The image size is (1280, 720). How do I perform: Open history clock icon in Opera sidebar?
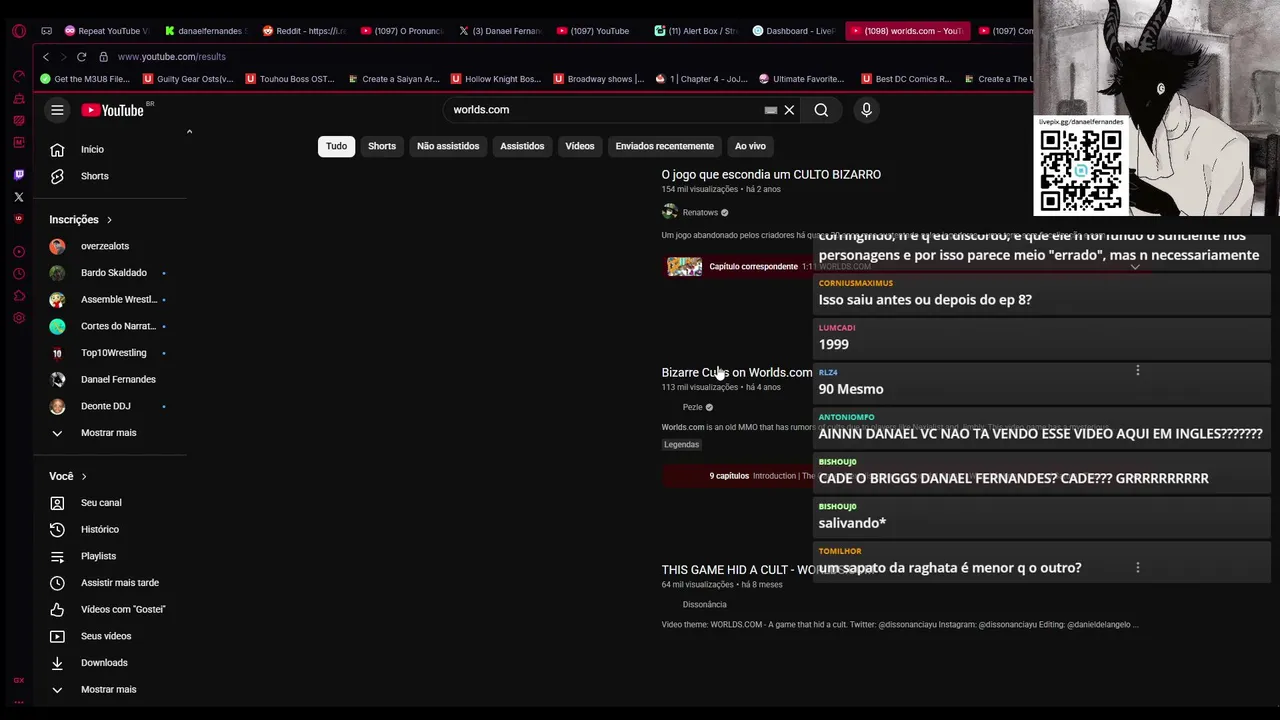[x=18, y=274]
